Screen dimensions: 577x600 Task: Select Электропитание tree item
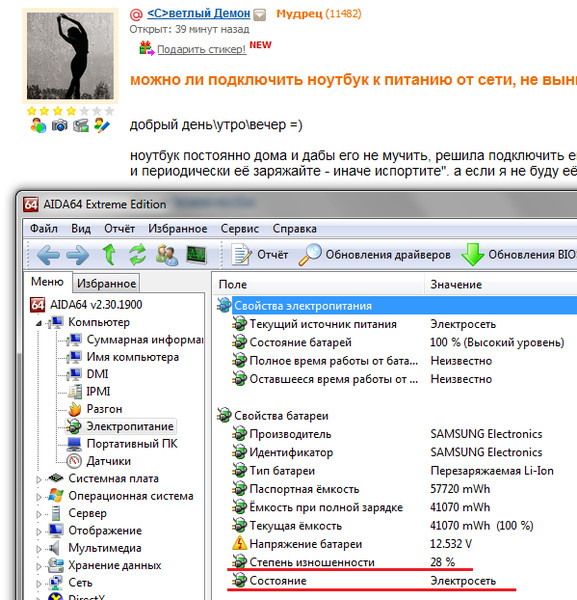130,426
